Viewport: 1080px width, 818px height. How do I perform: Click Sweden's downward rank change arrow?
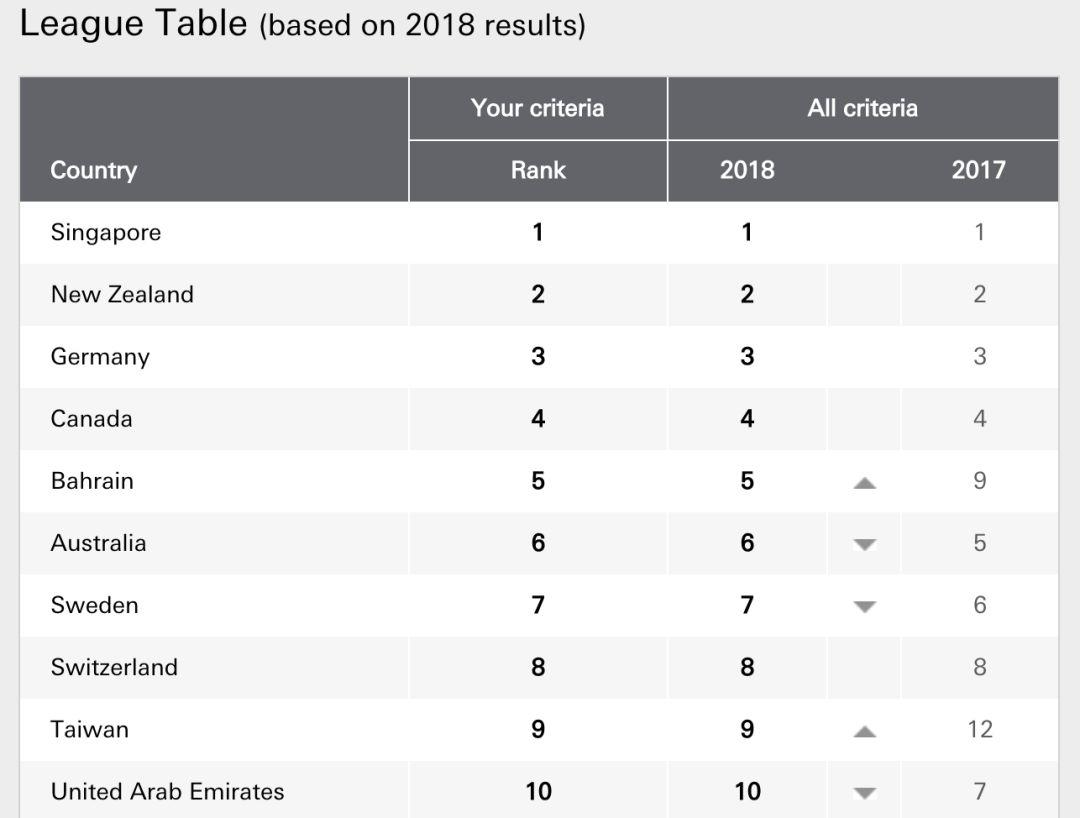click(x=865, y=607)
